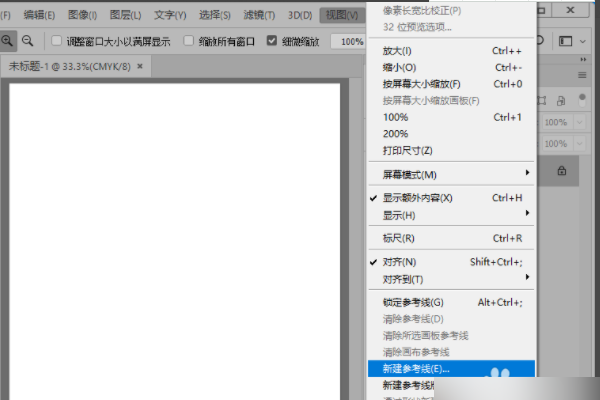Screen dimensions: 600x400
Task: Open the 编辑(E) menu
Action: [x=39, y=15]
